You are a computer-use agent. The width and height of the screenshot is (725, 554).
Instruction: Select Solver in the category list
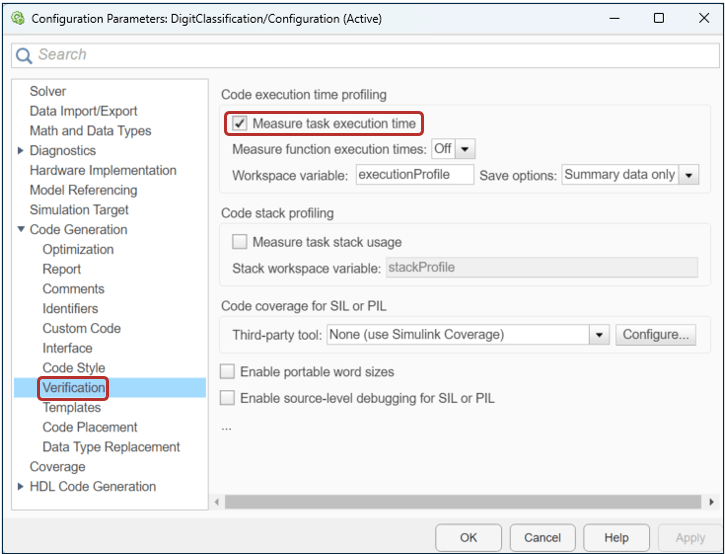(48, 91)
